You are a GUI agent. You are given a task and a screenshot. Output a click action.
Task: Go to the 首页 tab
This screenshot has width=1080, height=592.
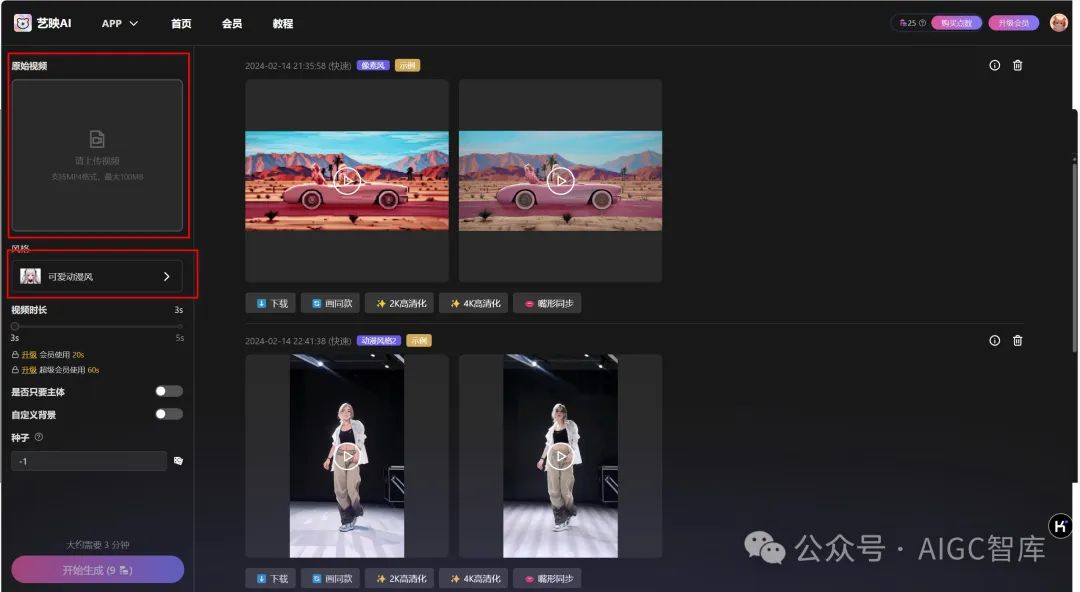click(x=181, y=23)
